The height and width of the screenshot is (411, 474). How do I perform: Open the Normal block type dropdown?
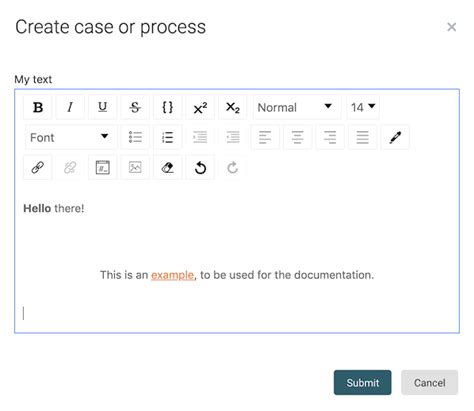[297, 107]
